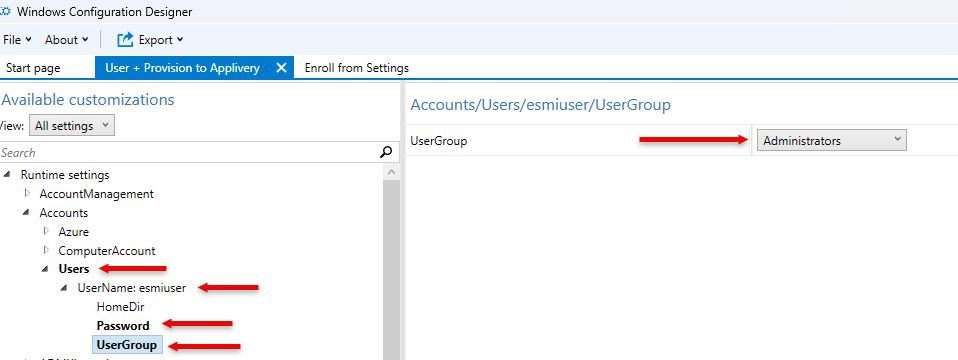Switch to the Start page tab

(x=33, y=68)
